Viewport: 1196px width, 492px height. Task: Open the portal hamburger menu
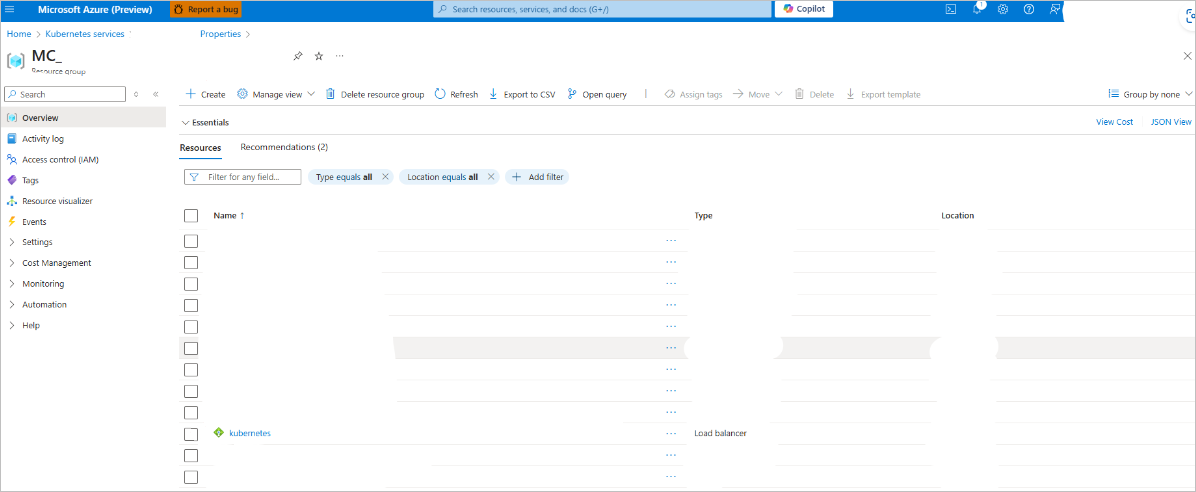[11, 9]
